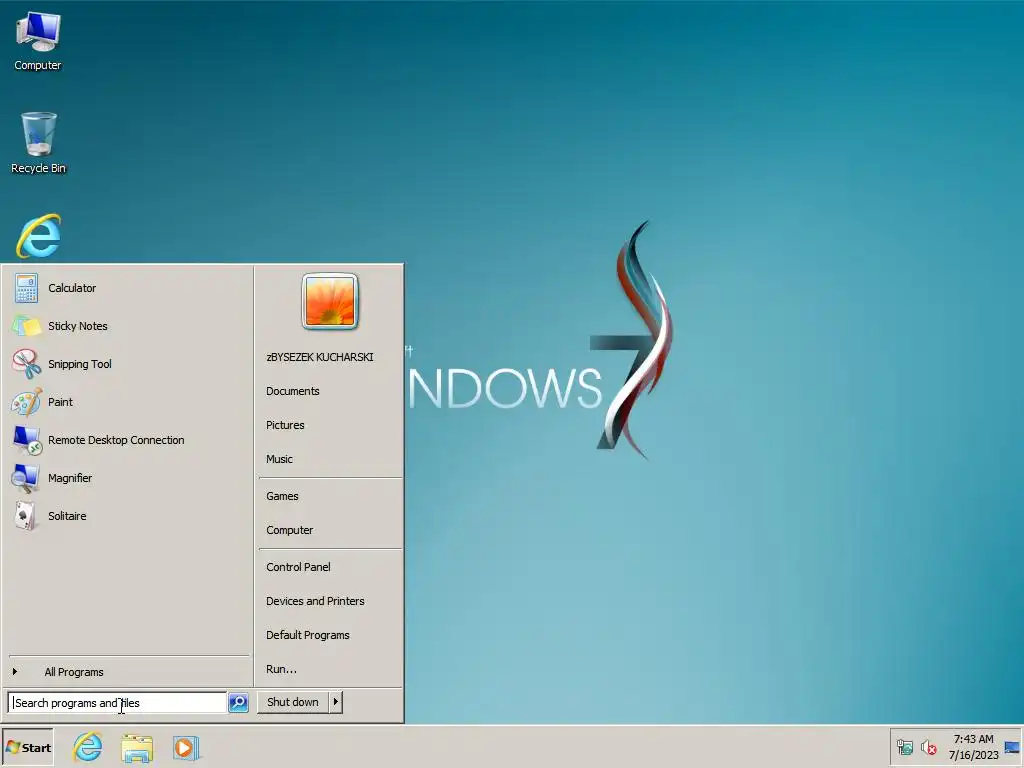
Task: Open the Computer desktop icon
Action: (x=38, y=42)
